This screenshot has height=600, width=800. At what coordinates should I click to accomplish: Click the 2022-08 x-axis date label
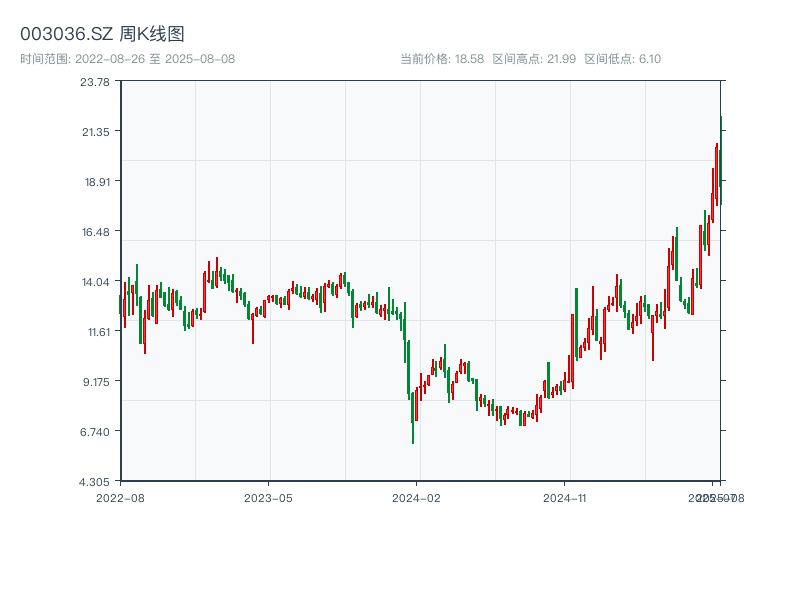[x=120, y=497]
